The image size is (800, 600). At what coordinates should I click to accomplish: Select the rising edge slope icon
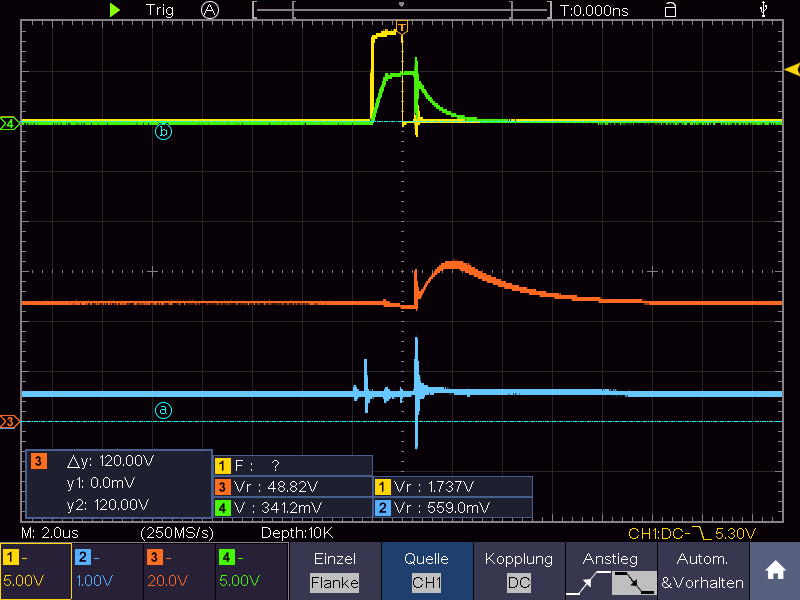pos(588,583)
